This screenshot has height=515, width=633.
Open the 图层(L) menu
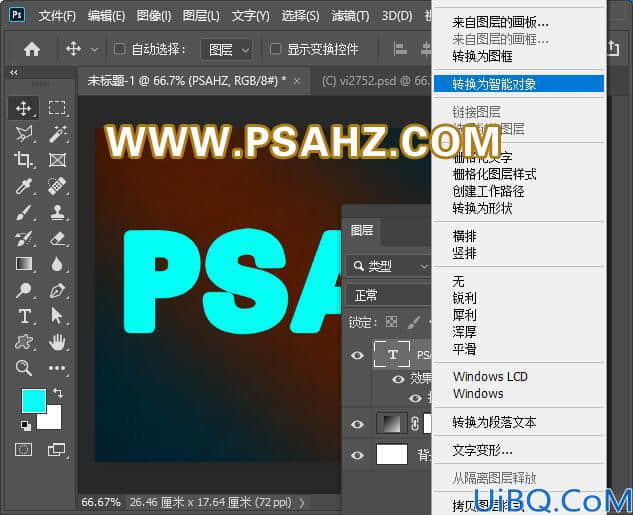pos(201,16)
